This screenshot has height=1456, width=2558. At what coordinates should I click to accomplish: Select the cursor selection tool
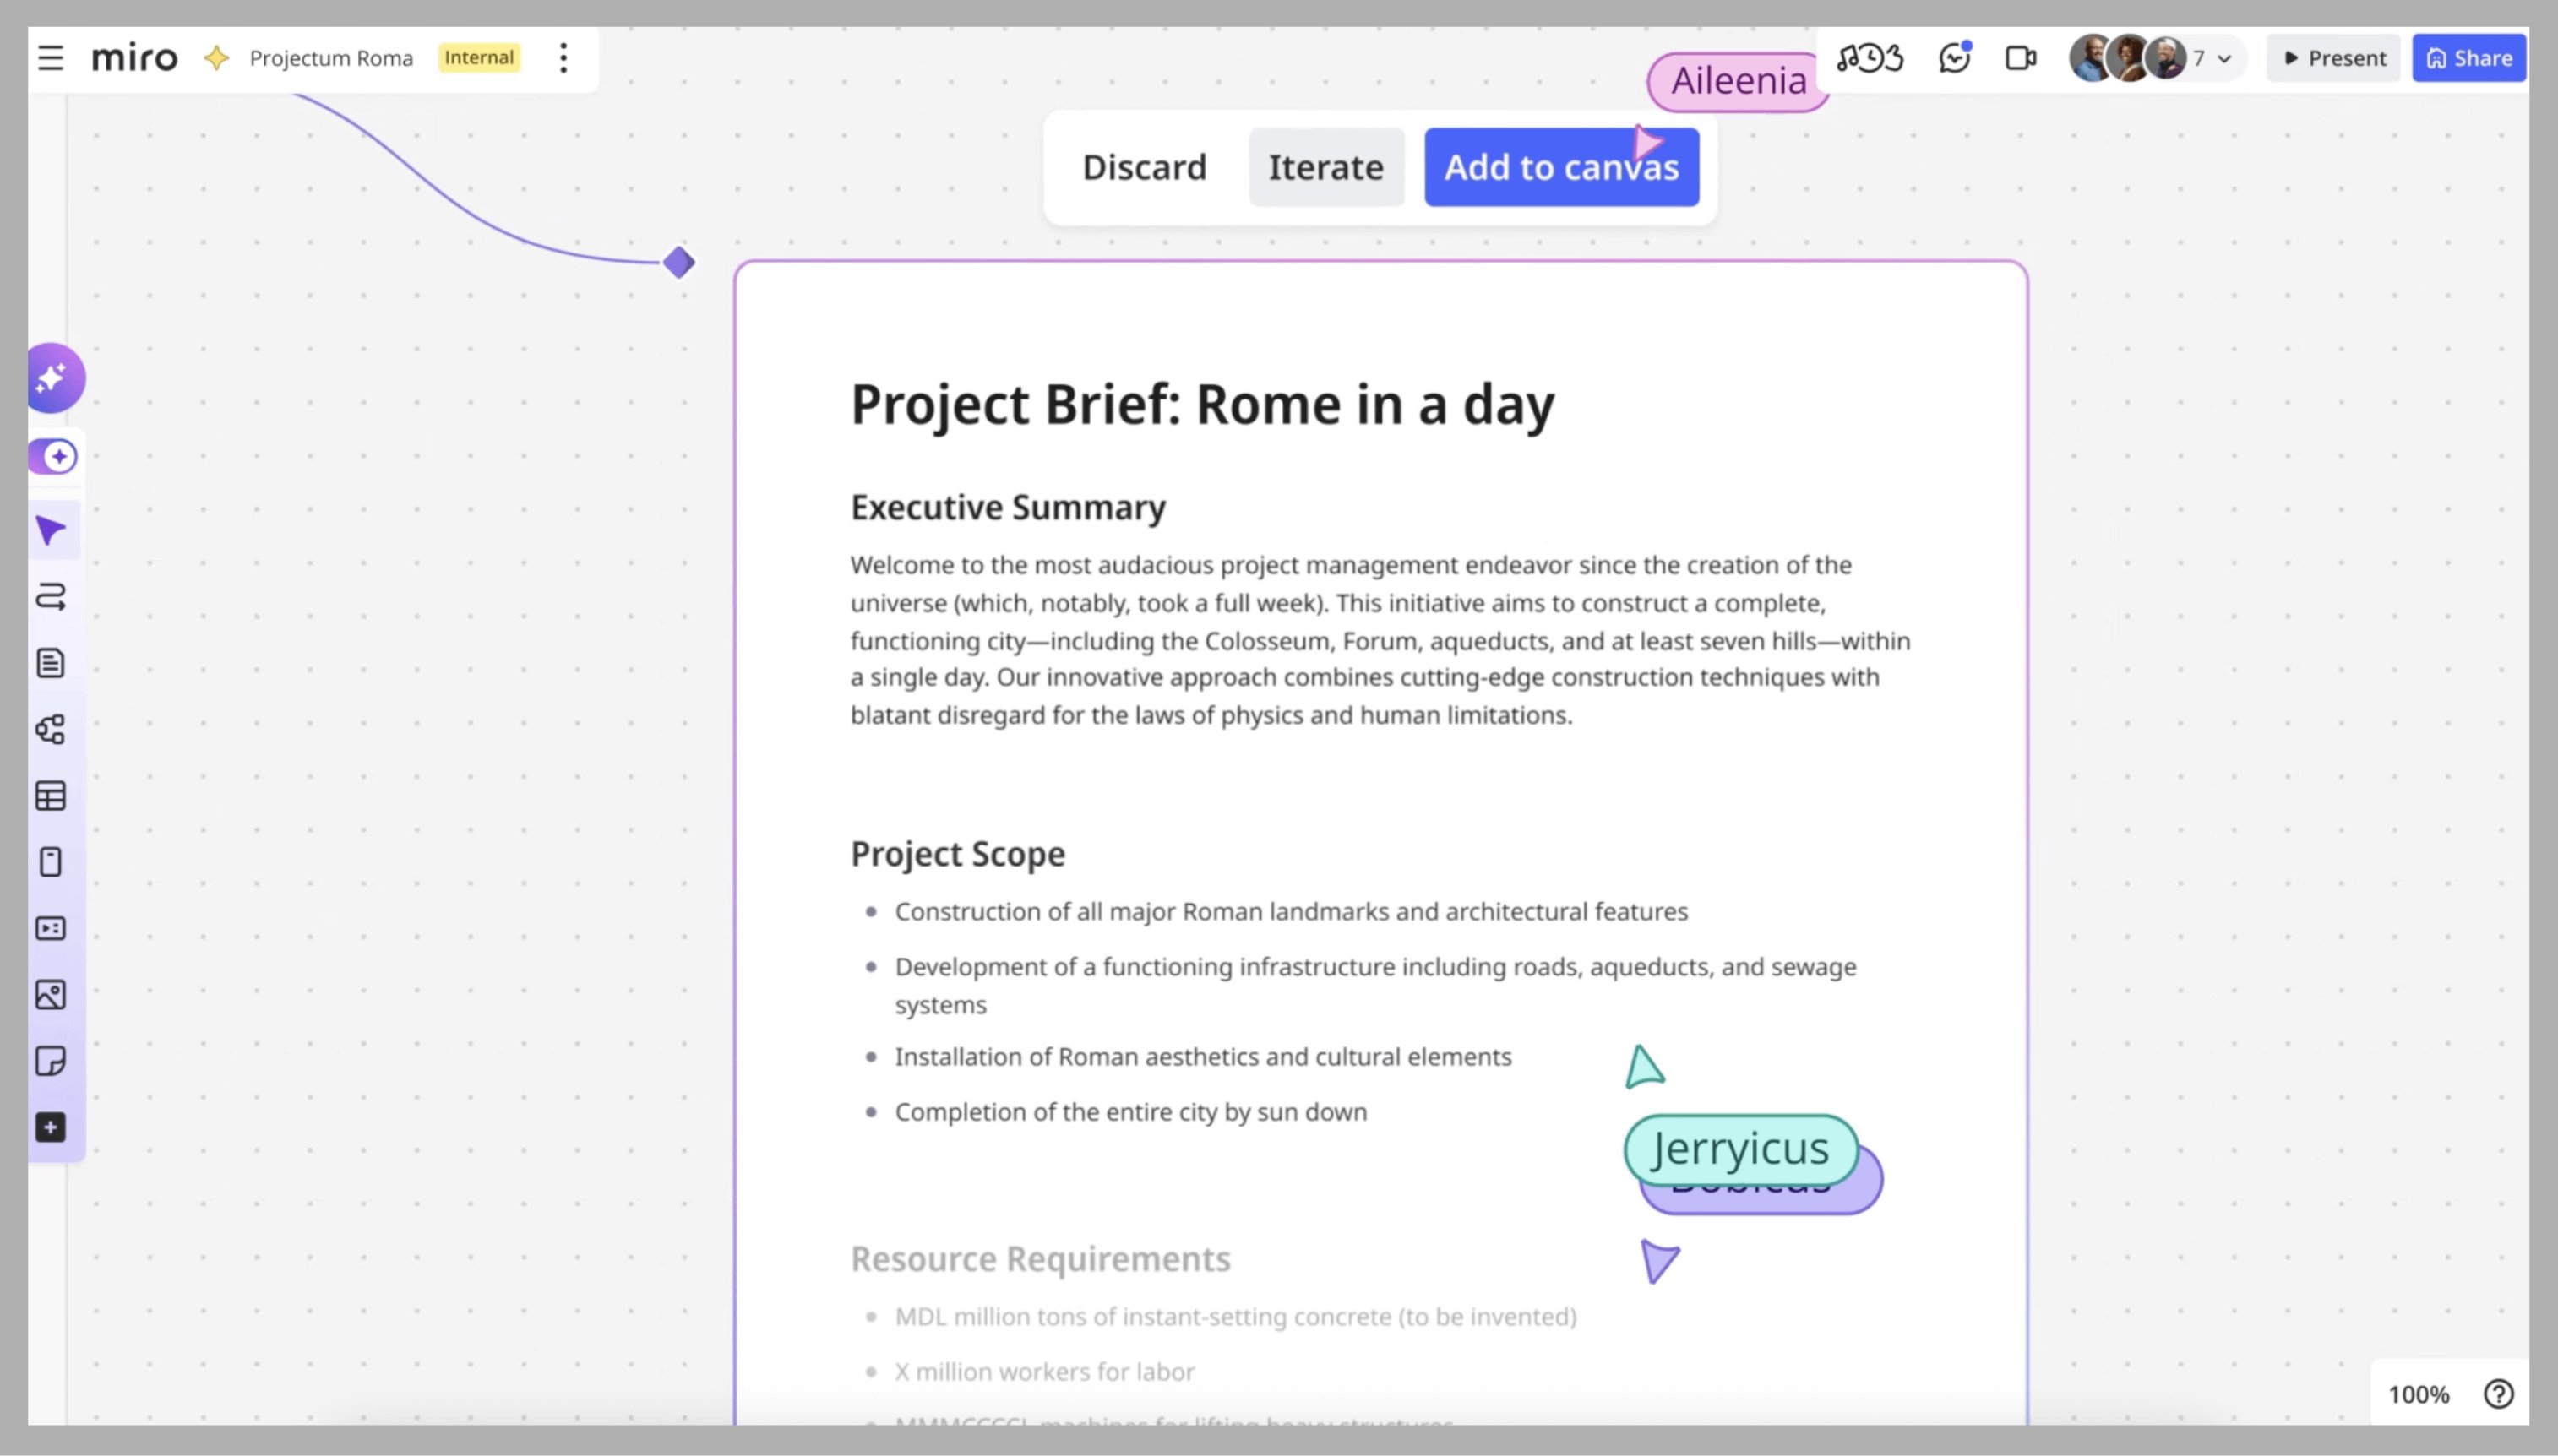[51, 530]
